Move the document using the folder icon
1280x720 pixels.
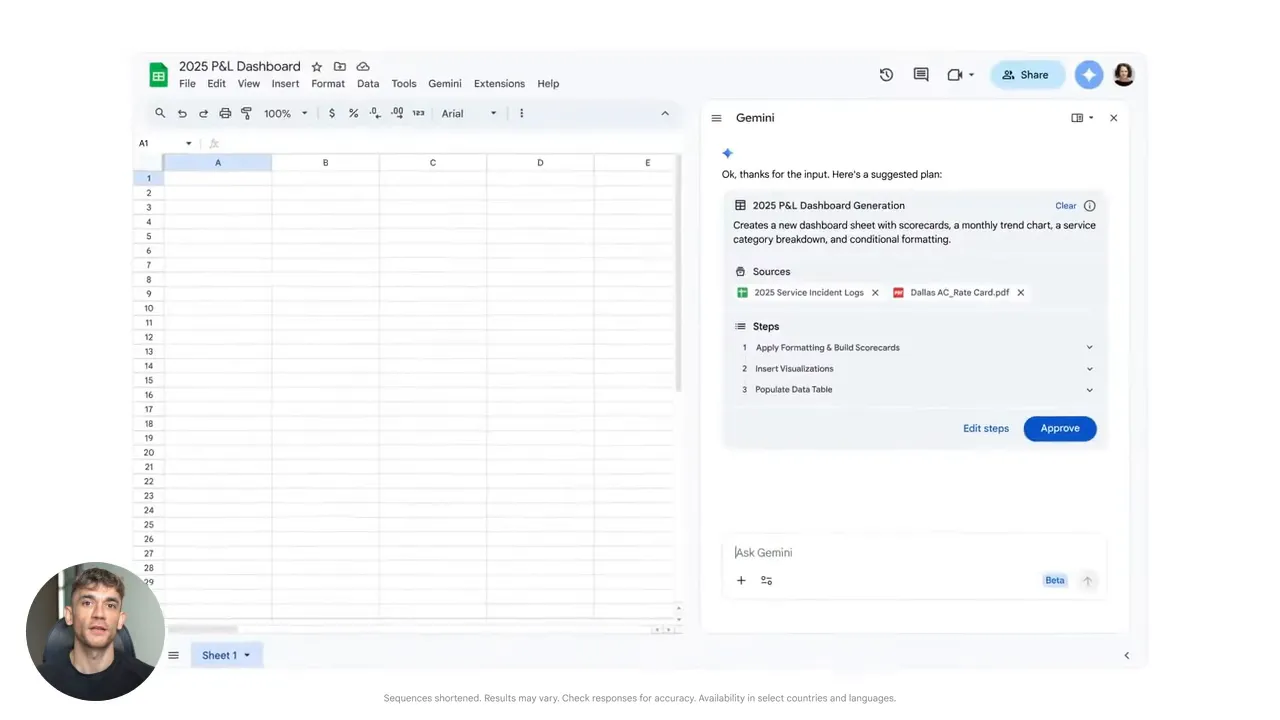pos(340,67)
